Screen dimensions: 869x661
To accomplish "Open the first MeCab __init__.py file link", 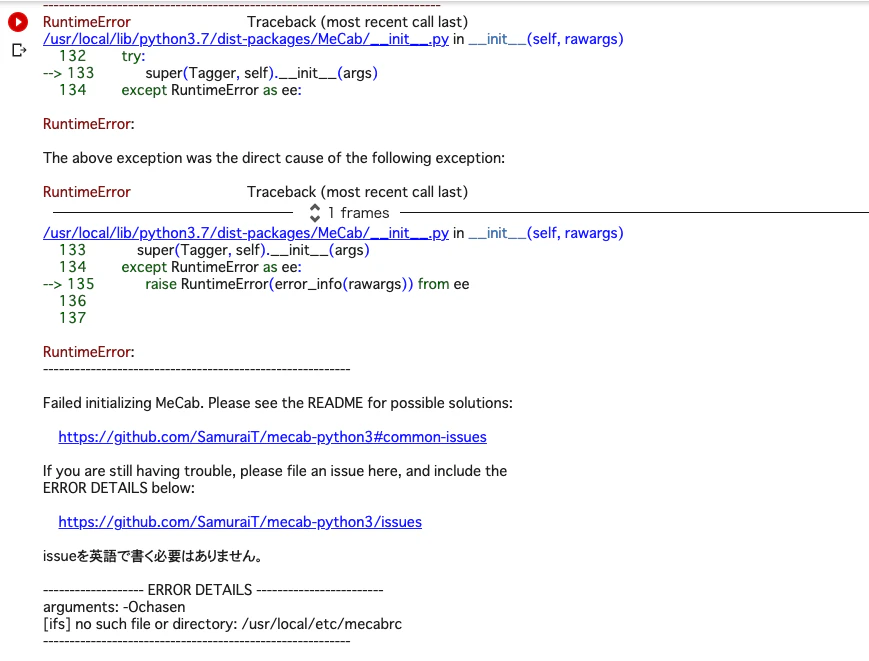I will (x=246, y=39).
